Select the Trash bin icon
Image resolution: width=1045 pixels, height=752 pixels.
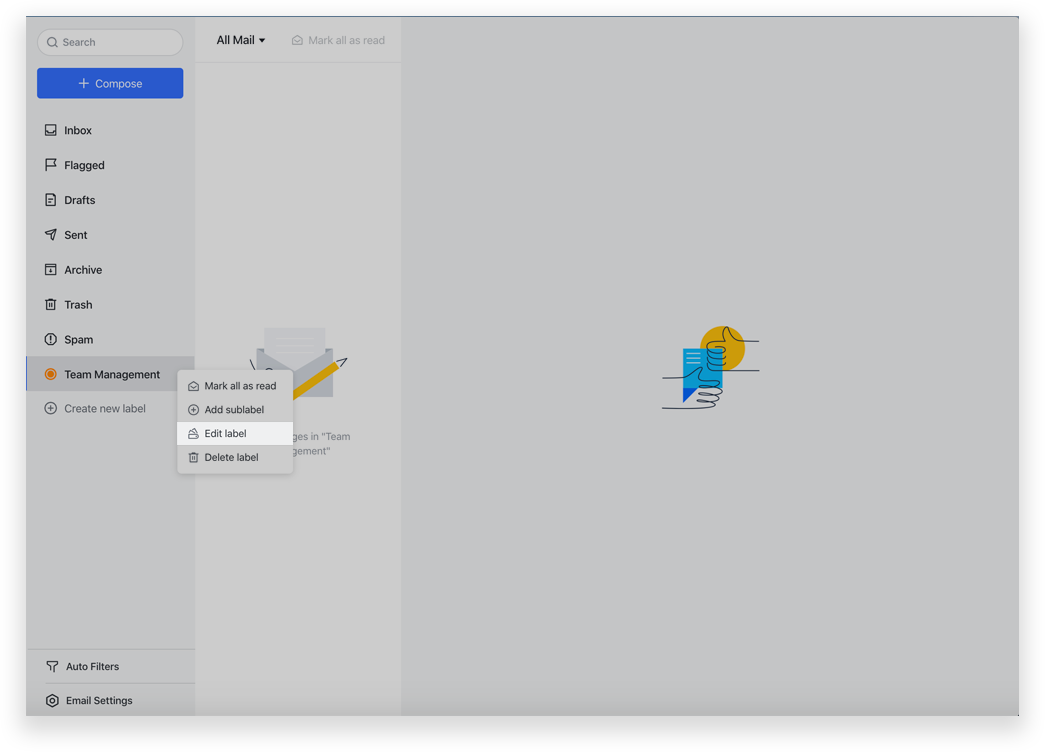(x=49, y=304)
